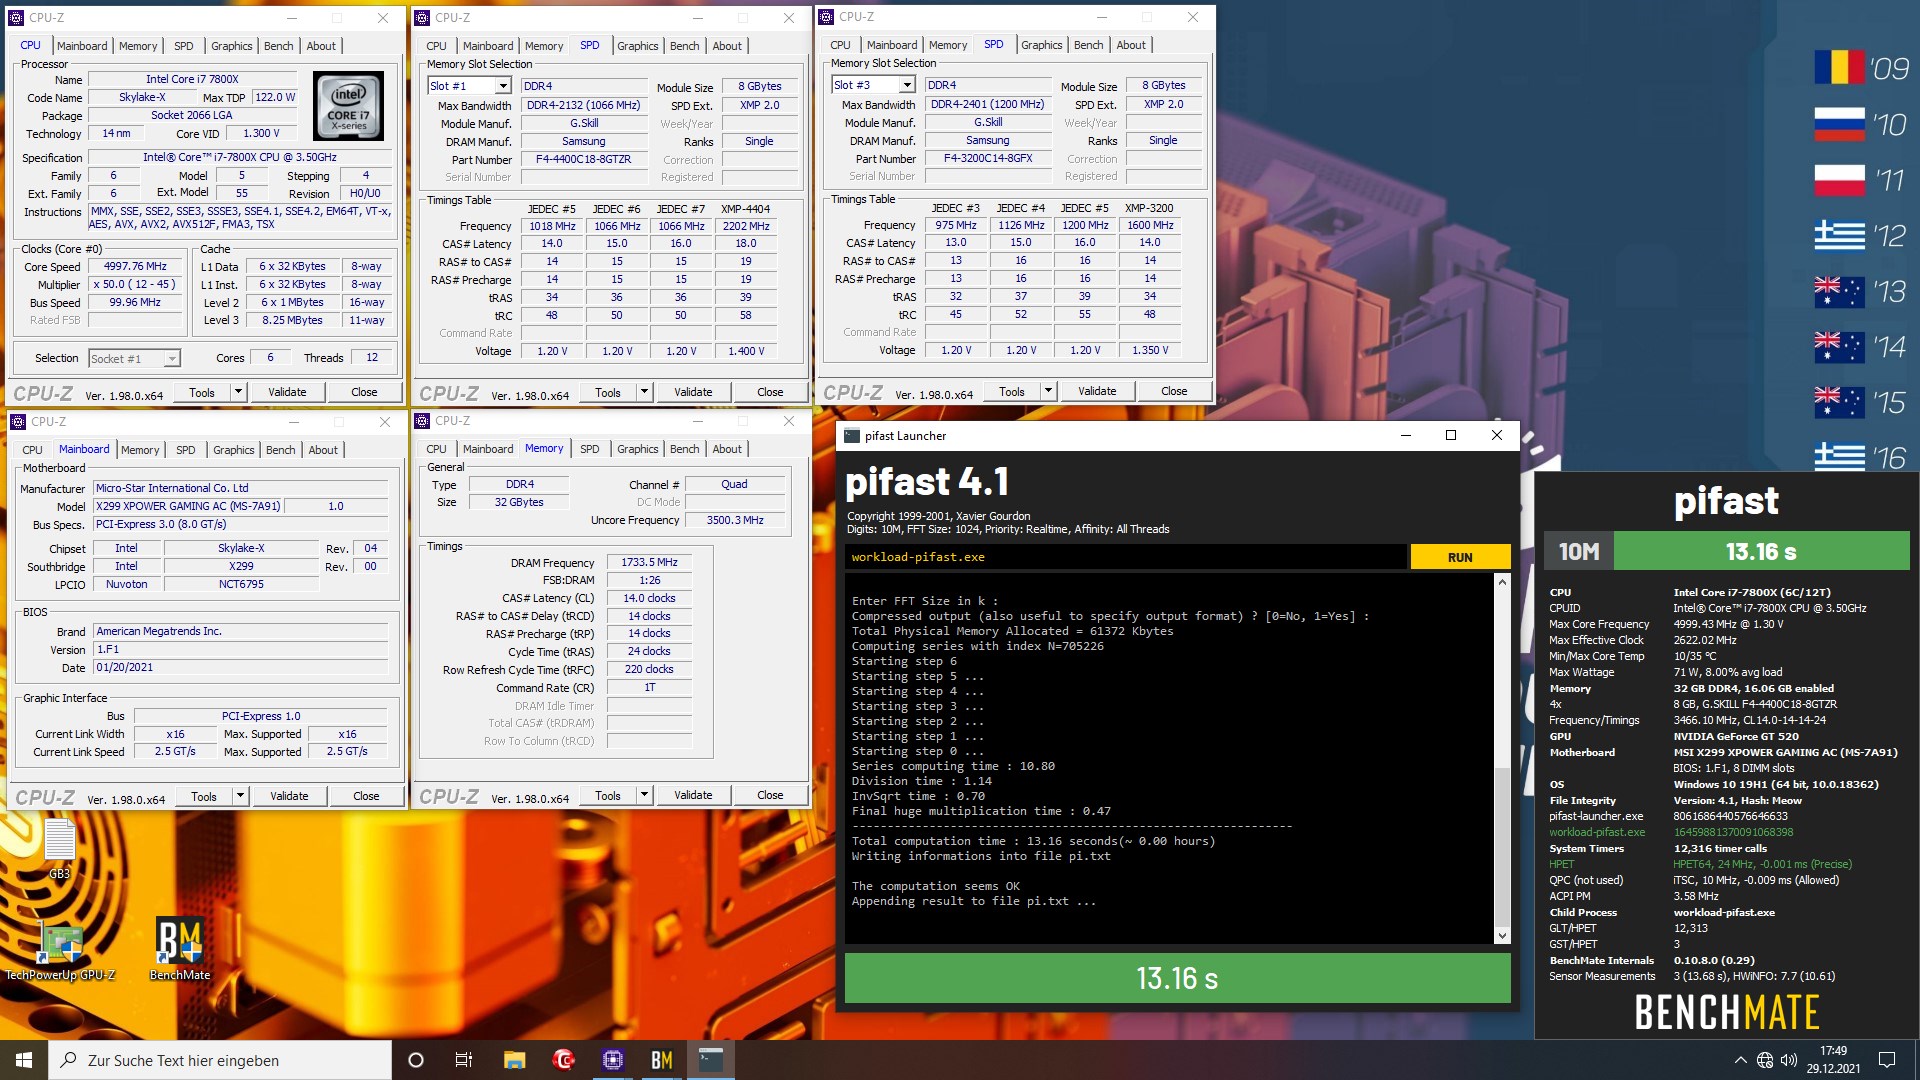Image resolution: width=1920 pixels, height=1080 pixels.
Task: Expand Tools arrow in Mainboard window
Action: (x=240, y=796)
